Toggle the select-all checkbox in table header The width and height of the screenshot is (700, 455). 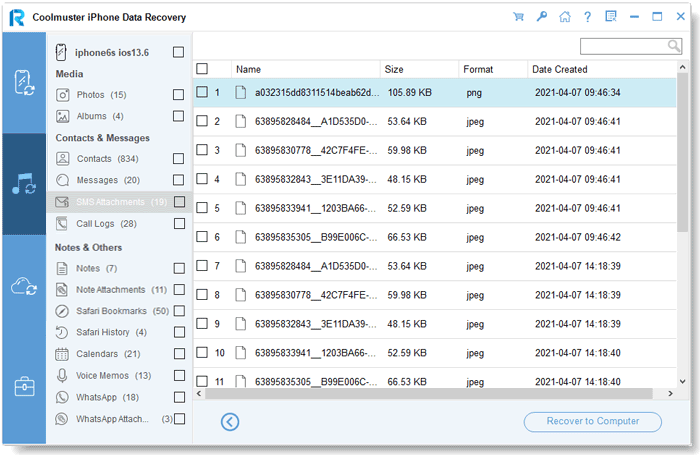tap(202, 69)
